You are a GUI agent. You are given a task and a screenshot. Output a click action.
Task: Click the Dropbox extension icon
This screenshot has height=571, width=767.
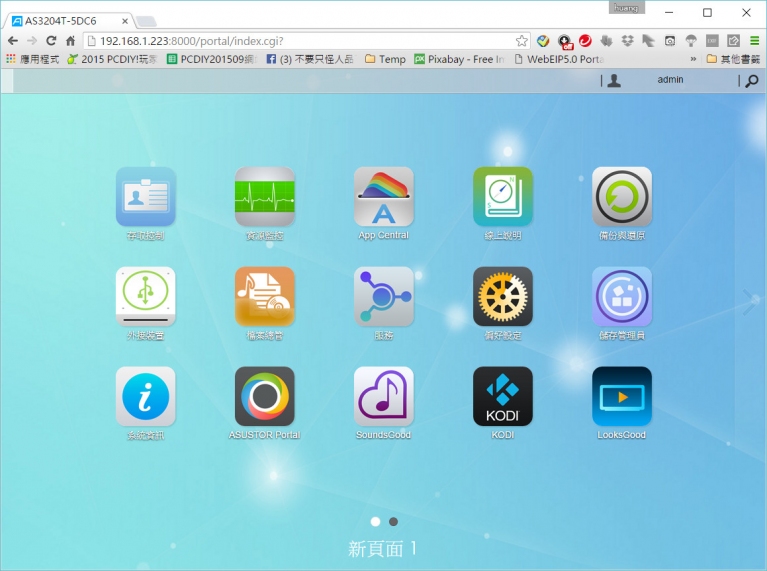[x=628, y=41]
